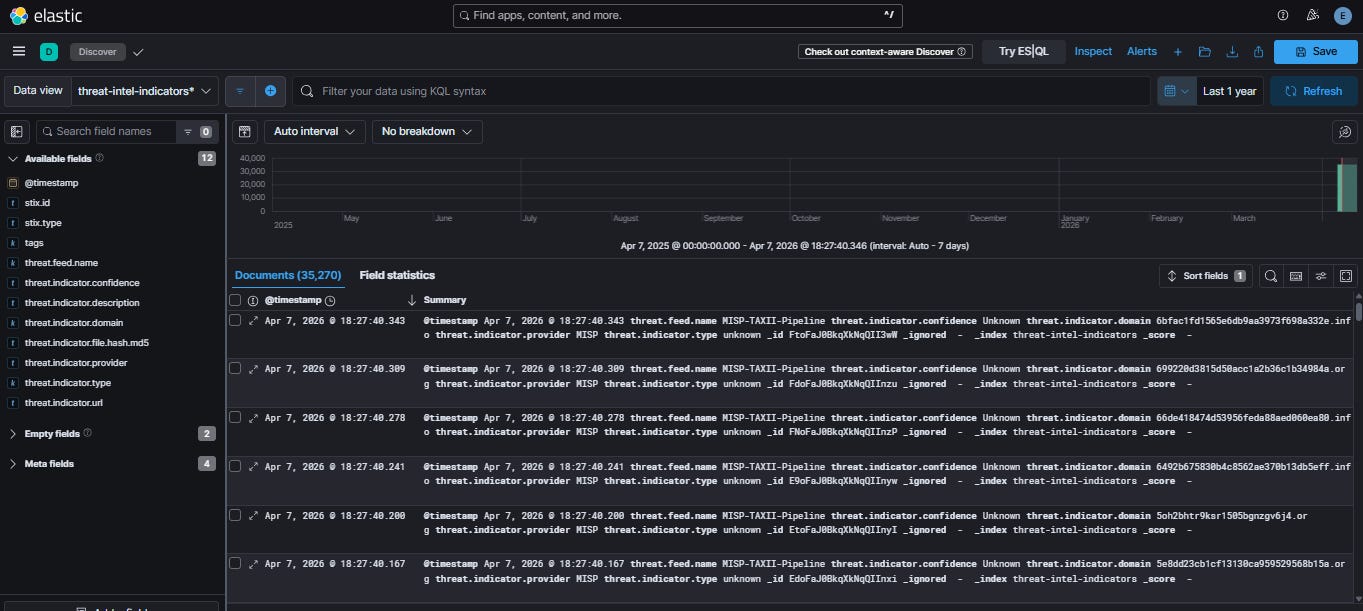Click Check out context-aware Discover

(885, 51)
